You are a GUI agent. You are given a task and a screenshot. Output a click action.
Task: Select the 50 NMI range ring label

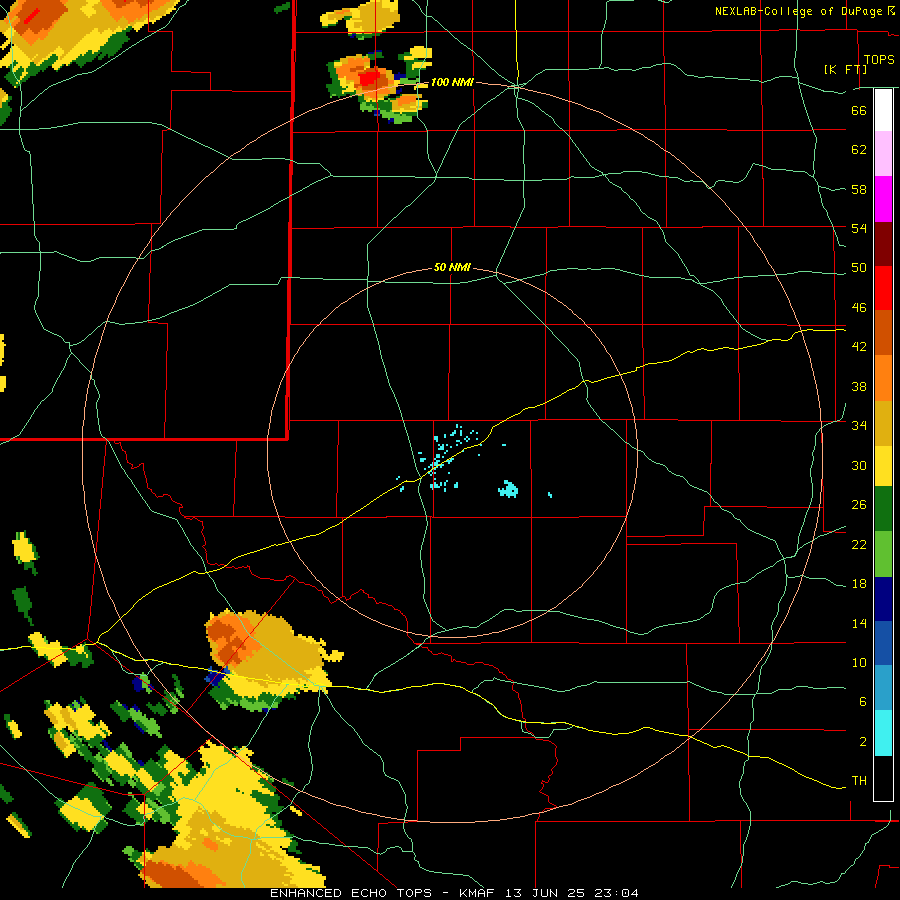[452, 267]
